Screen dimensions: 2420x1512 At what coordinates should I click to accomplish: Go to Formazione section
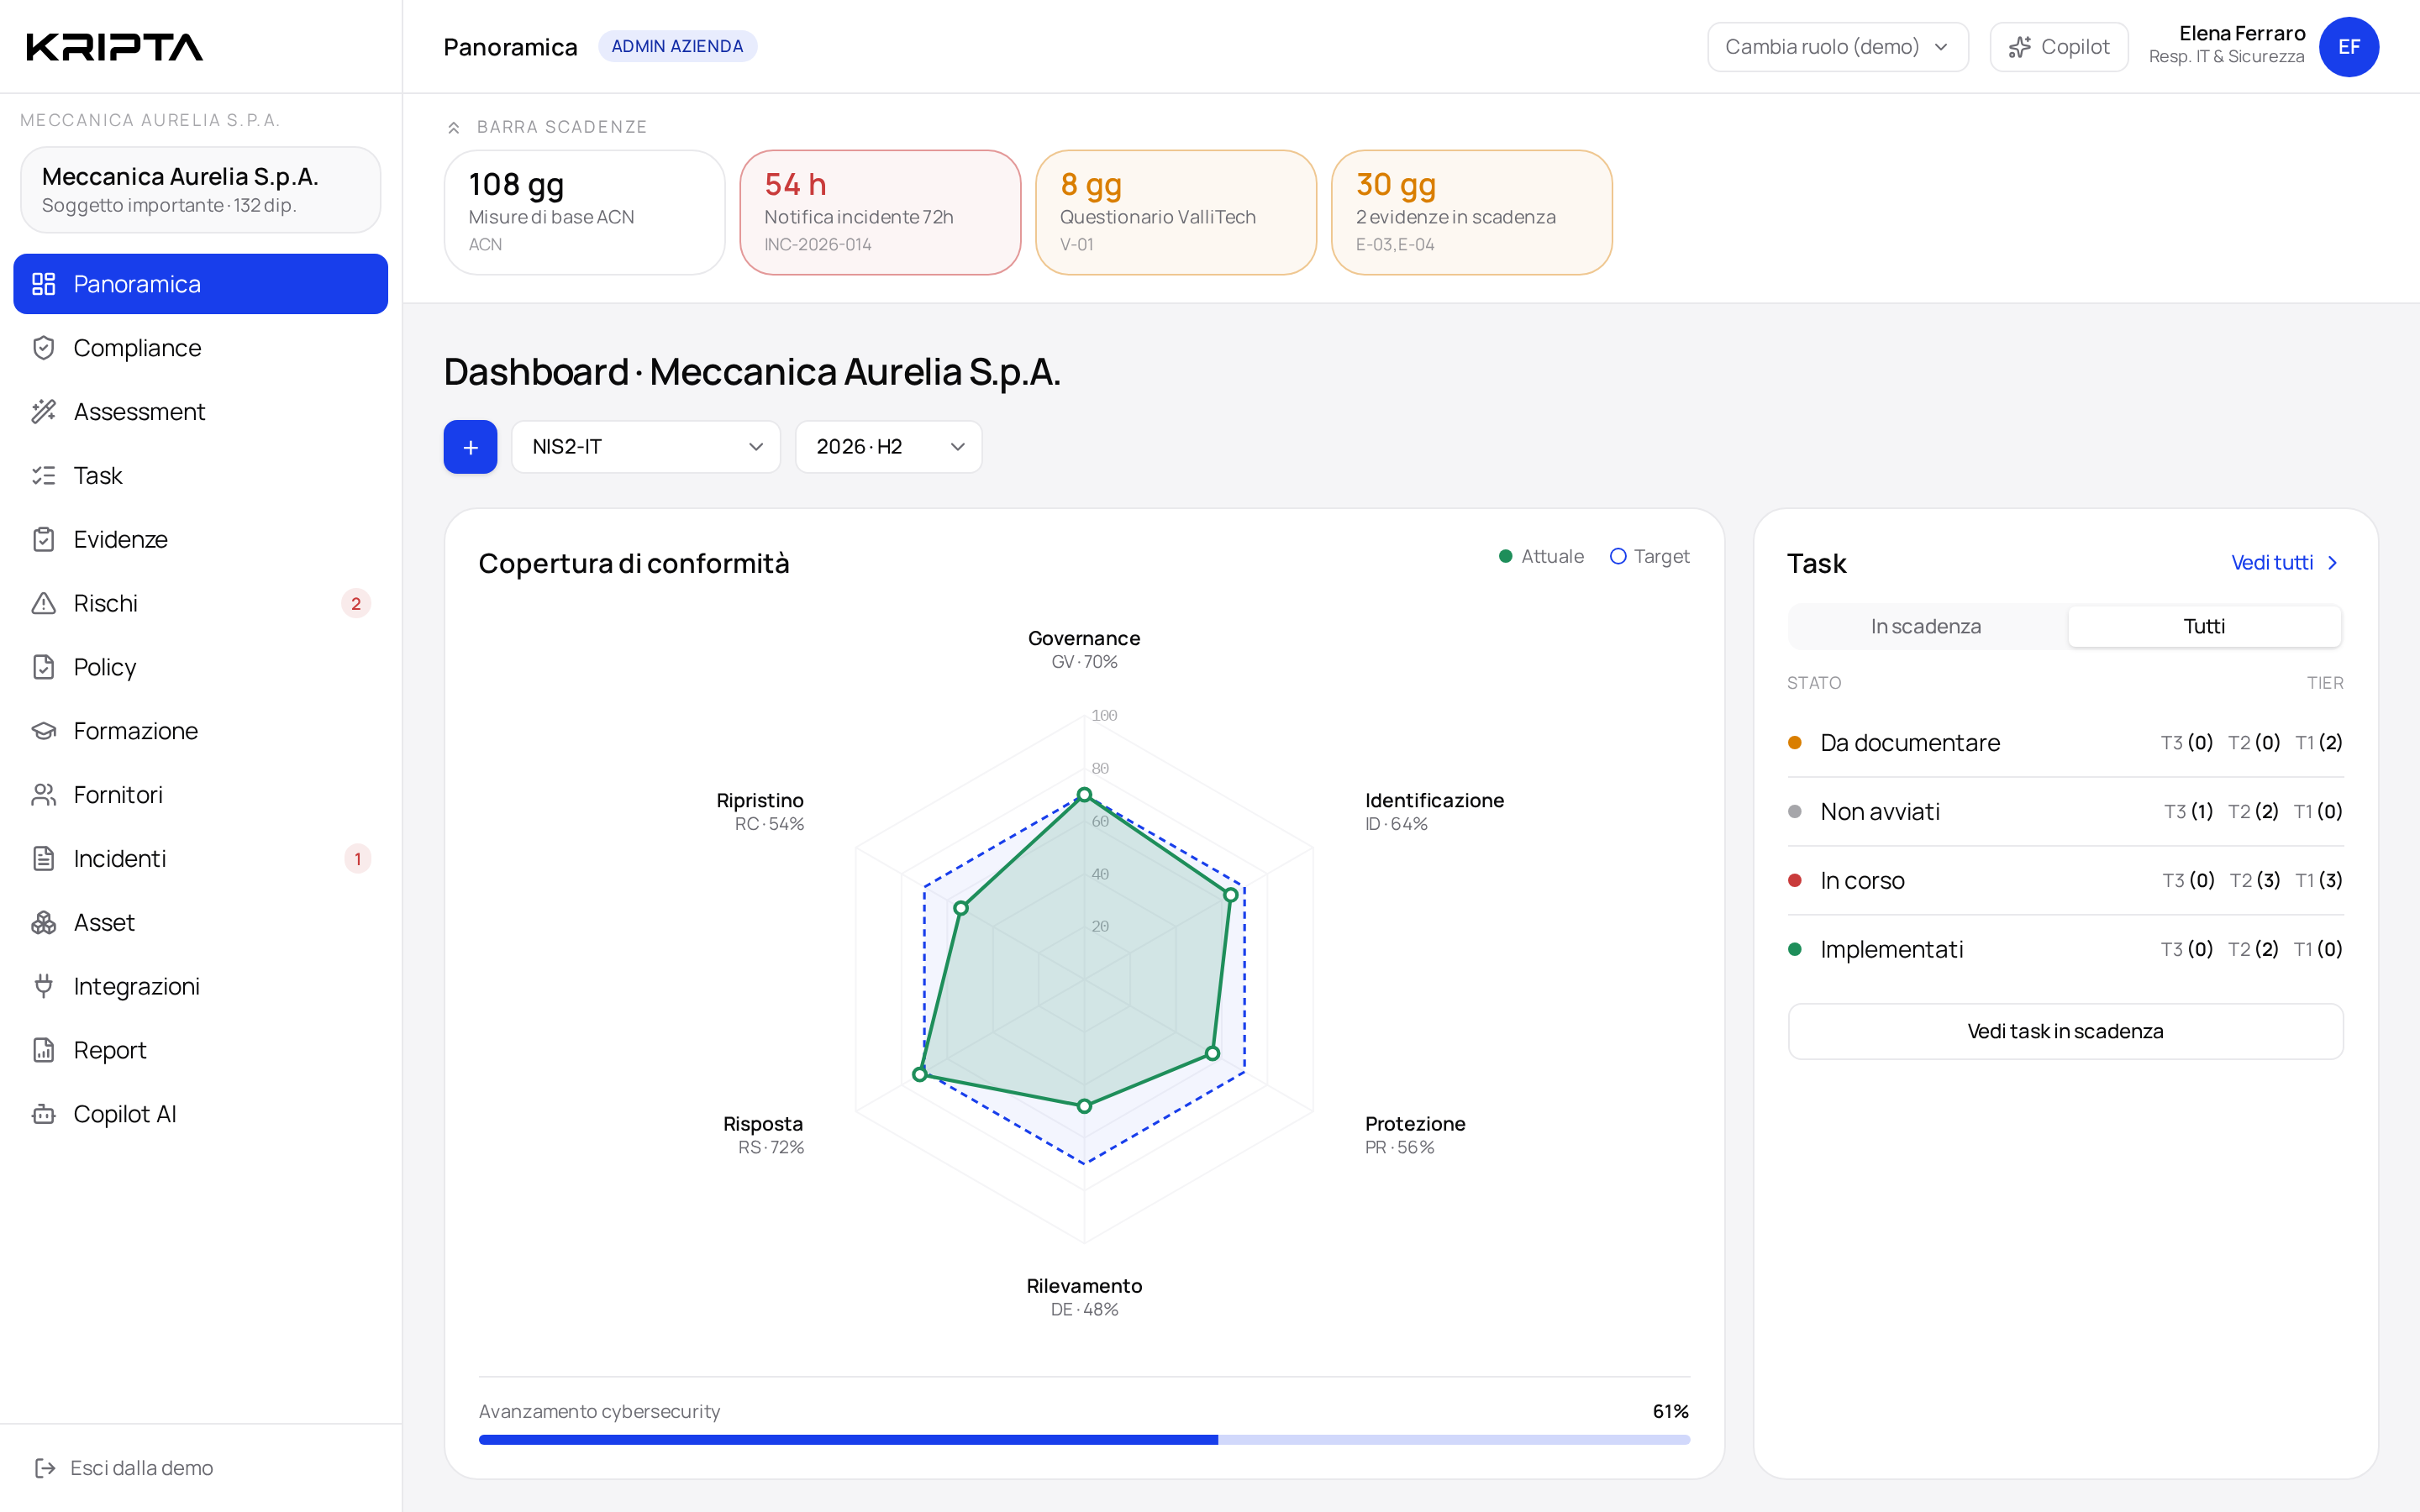[200, 731]
